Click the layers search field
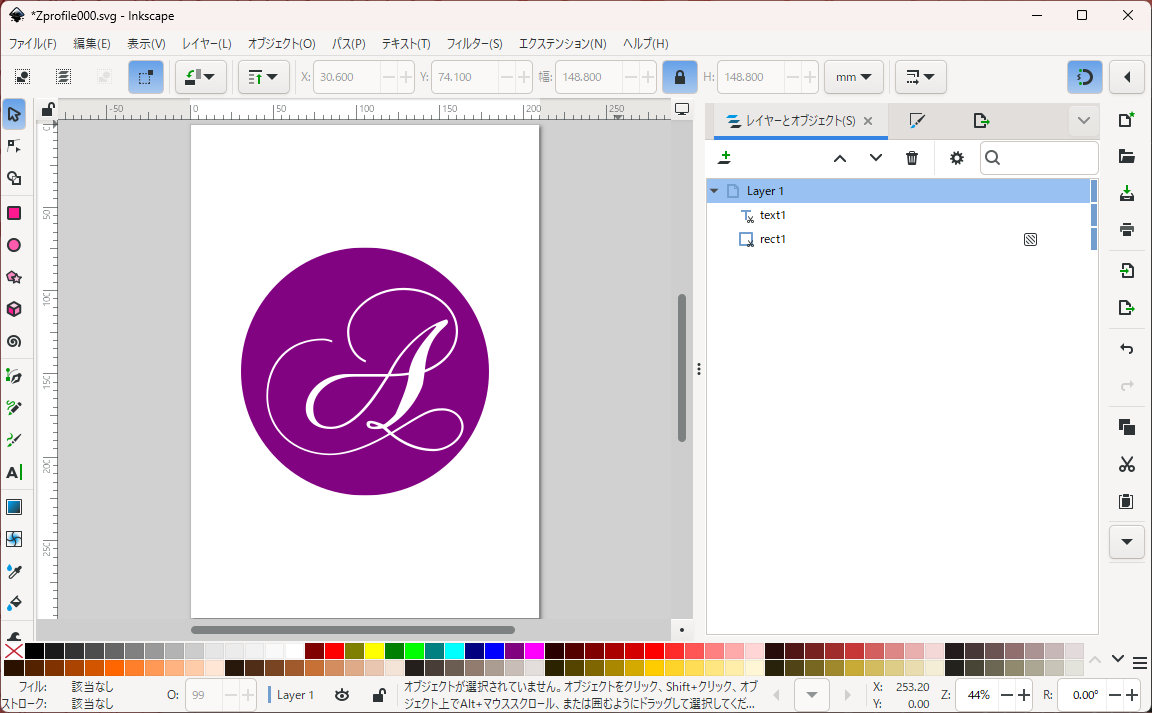Screen dimensions: 1152x713 point(1039,158)
